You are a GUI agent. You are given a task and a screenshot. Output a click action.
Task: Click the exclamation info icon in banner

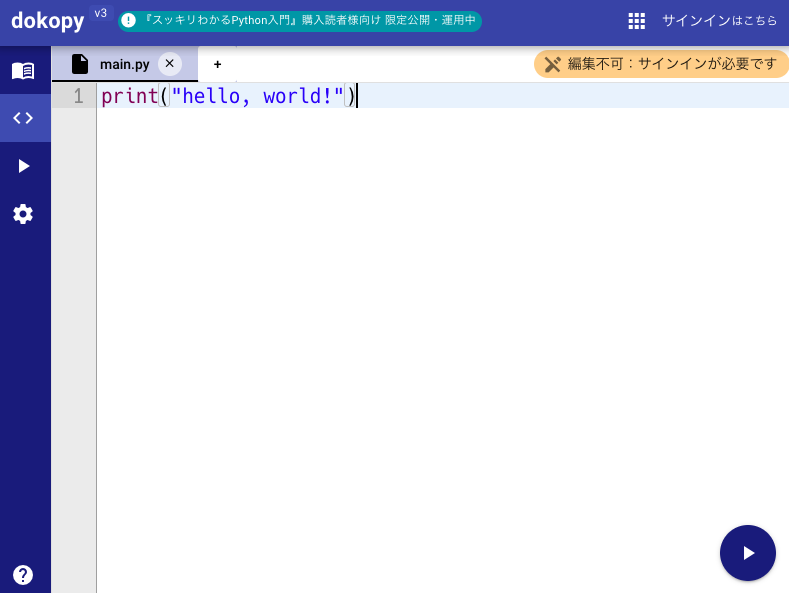129,21
